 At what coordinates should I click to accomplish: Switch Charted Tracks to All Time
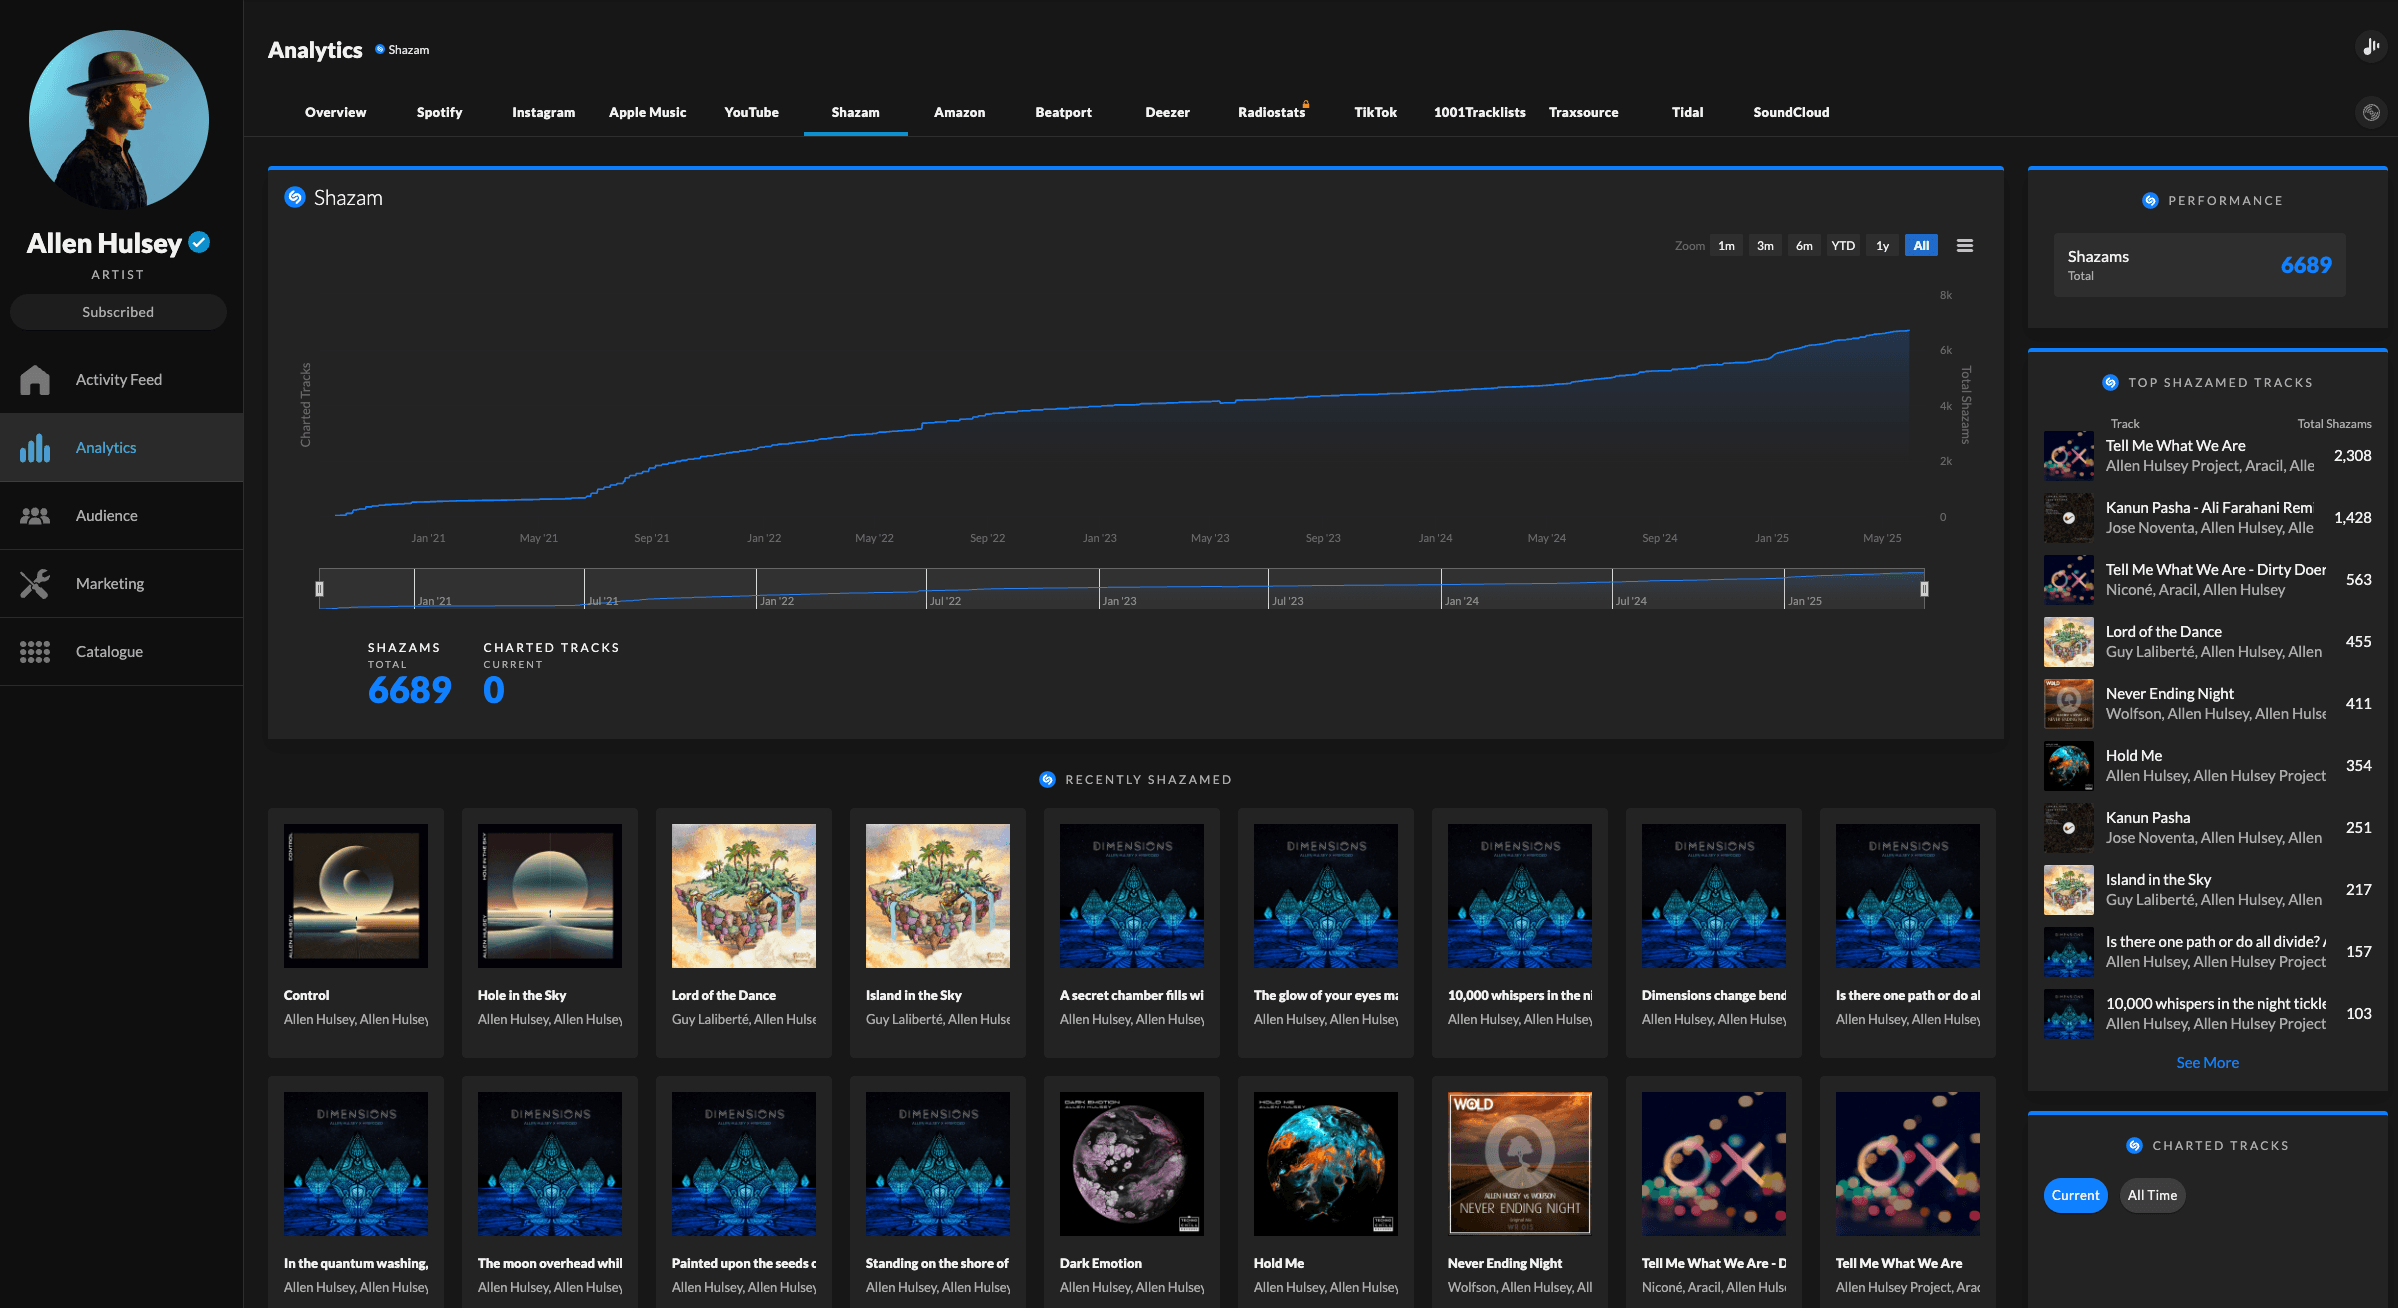2152,1195
